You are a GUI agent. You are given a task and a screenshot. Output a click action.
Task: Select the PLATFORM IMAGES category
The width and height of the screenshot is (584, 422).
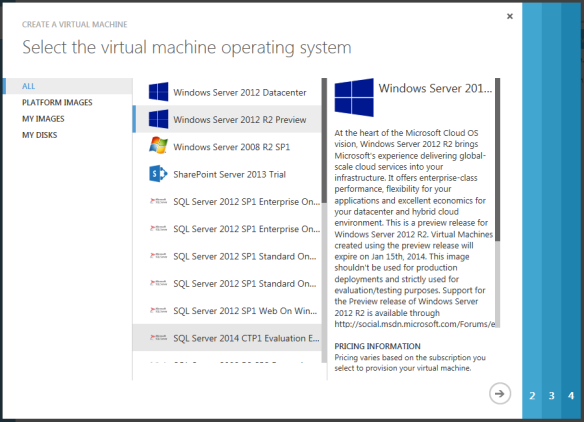pos(57,102)
